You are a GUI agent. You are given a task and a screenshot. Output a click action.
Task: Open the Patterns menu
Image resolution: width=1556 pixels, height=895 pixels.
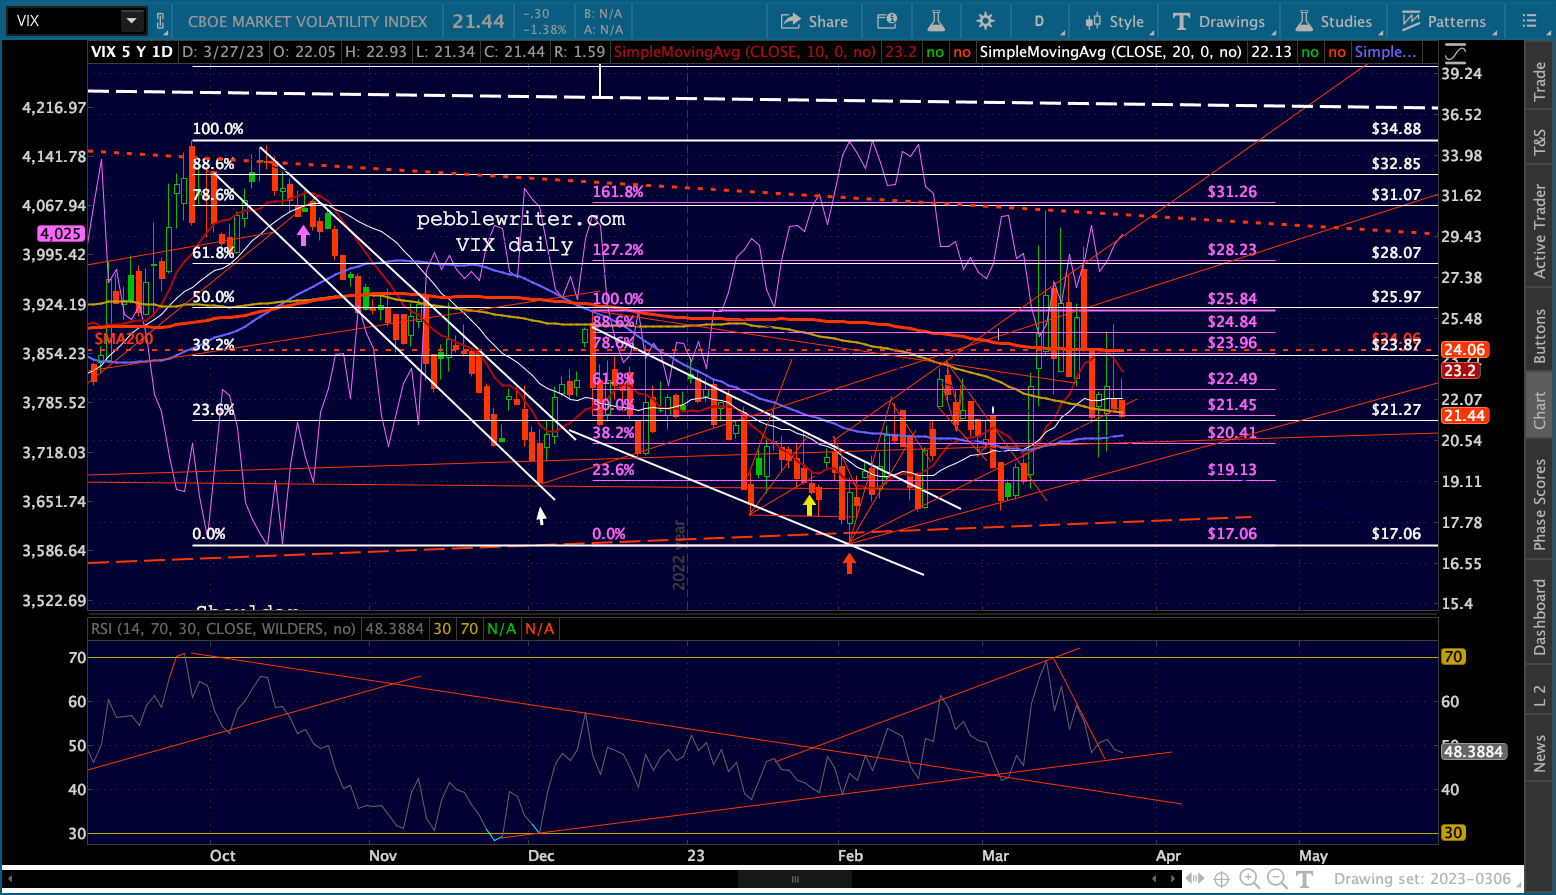pyautogui.click(x=1444, y=21)
